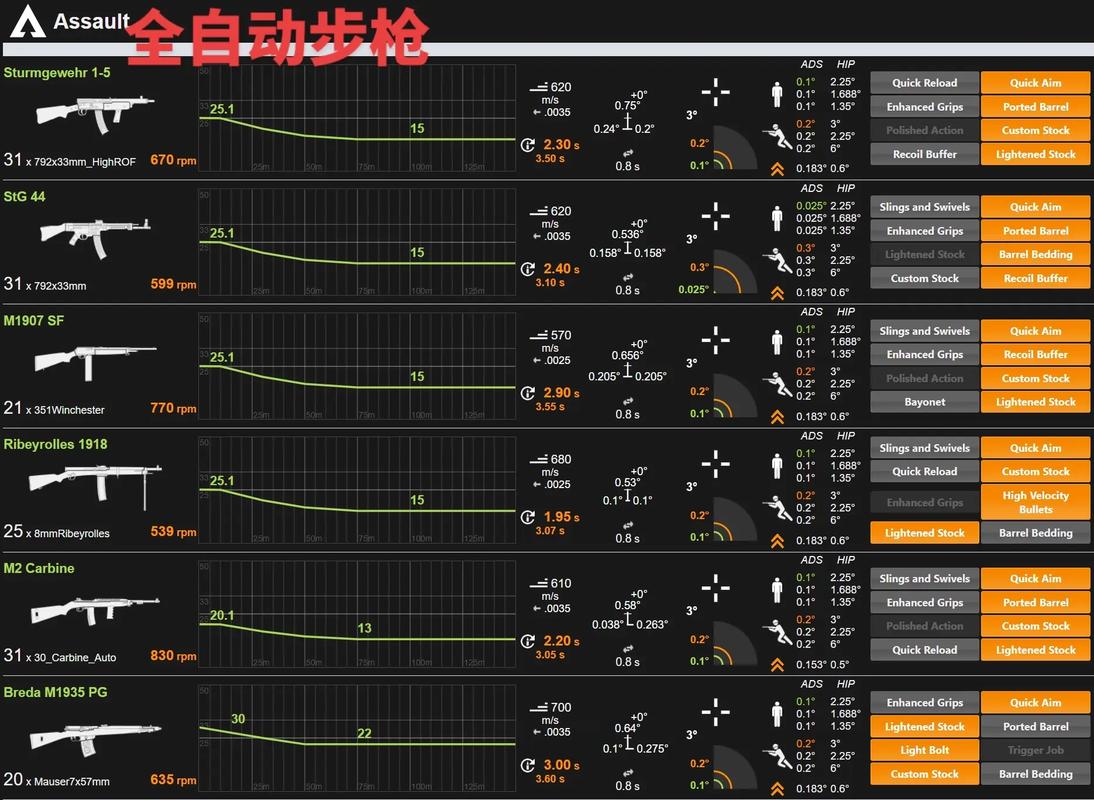This screenshot has width=1094, height=800.
Task: Open the Ribeyrolles 1918 weapon name link
Action: [x=55, y=444]
